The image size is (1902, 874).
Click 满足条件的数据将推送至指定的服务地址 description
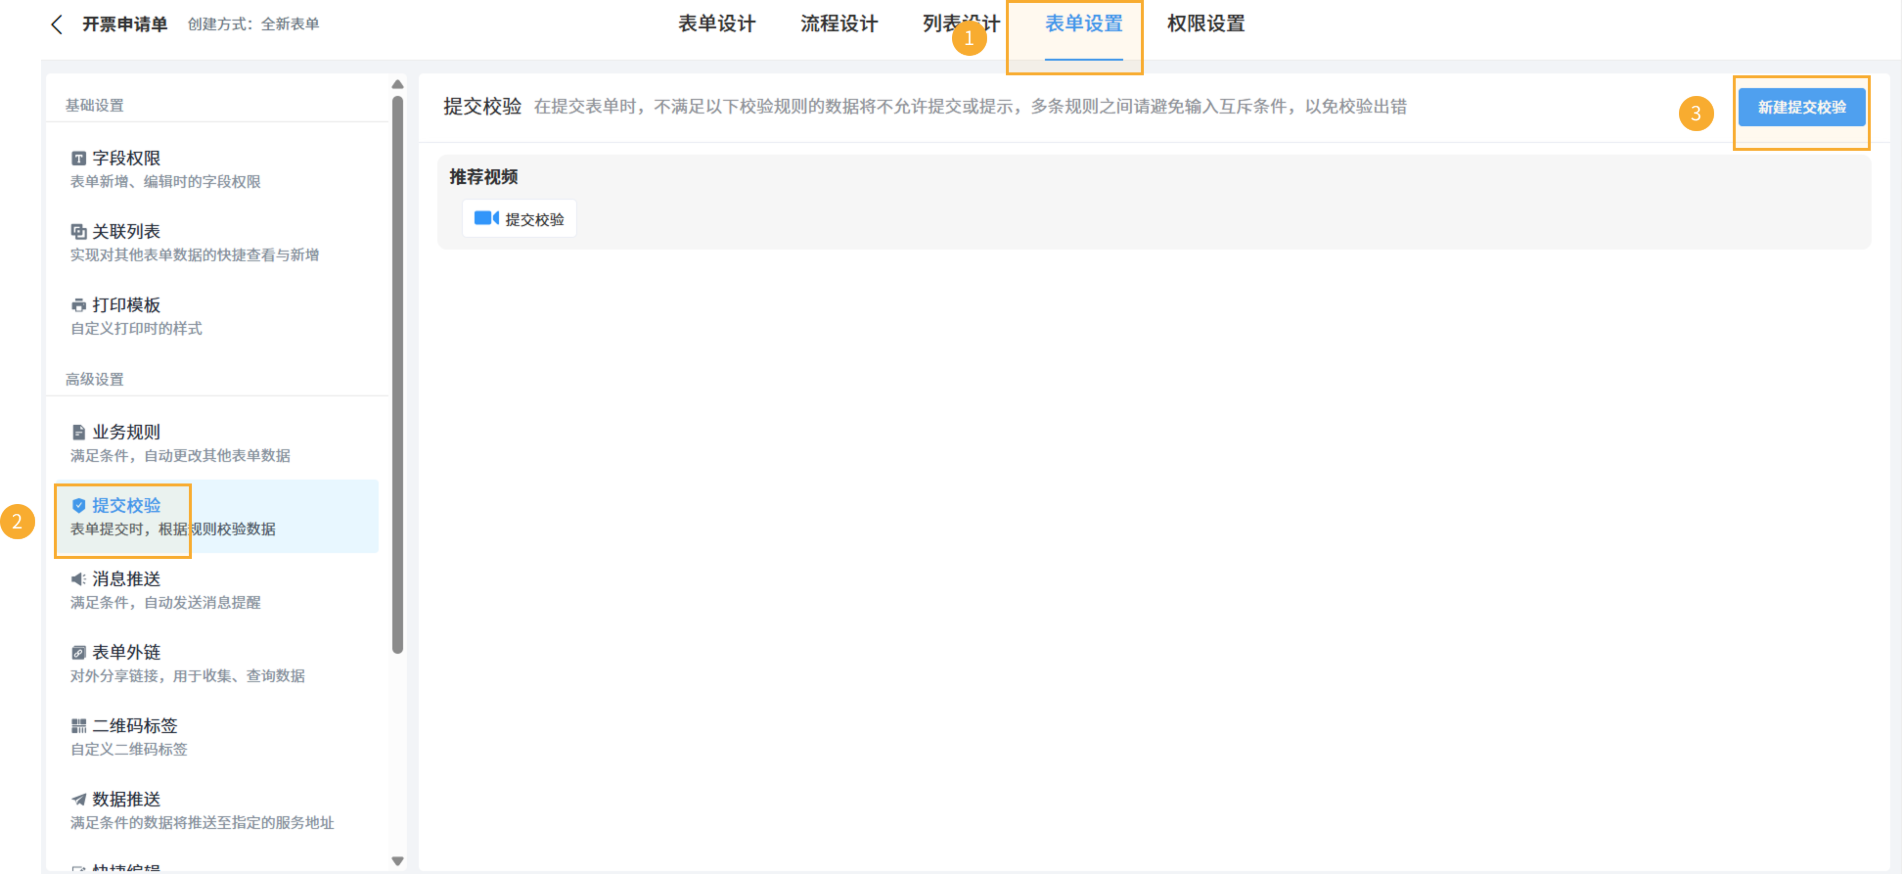click(202, 823)
